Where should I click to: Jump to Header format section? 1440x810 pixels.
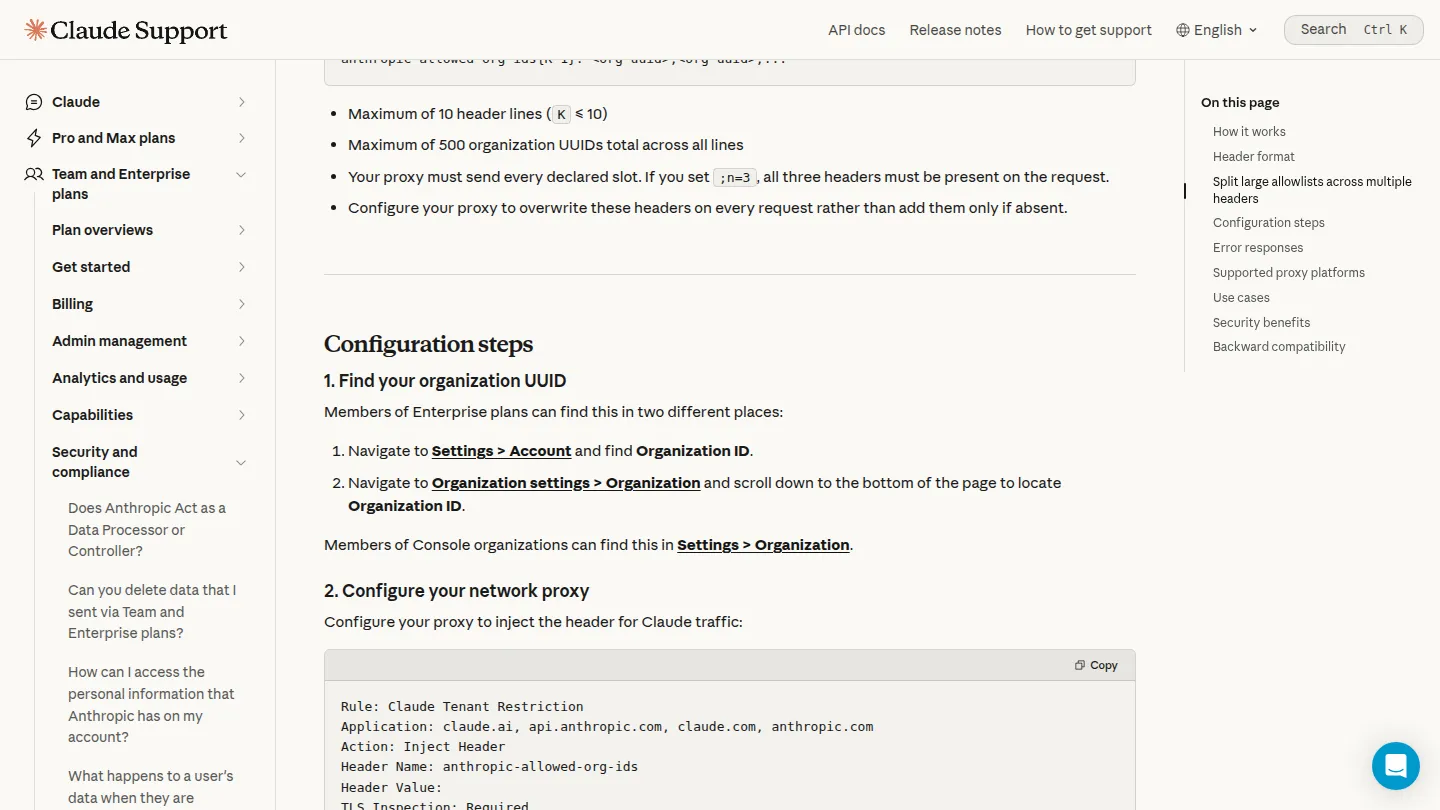(1253, 156)
